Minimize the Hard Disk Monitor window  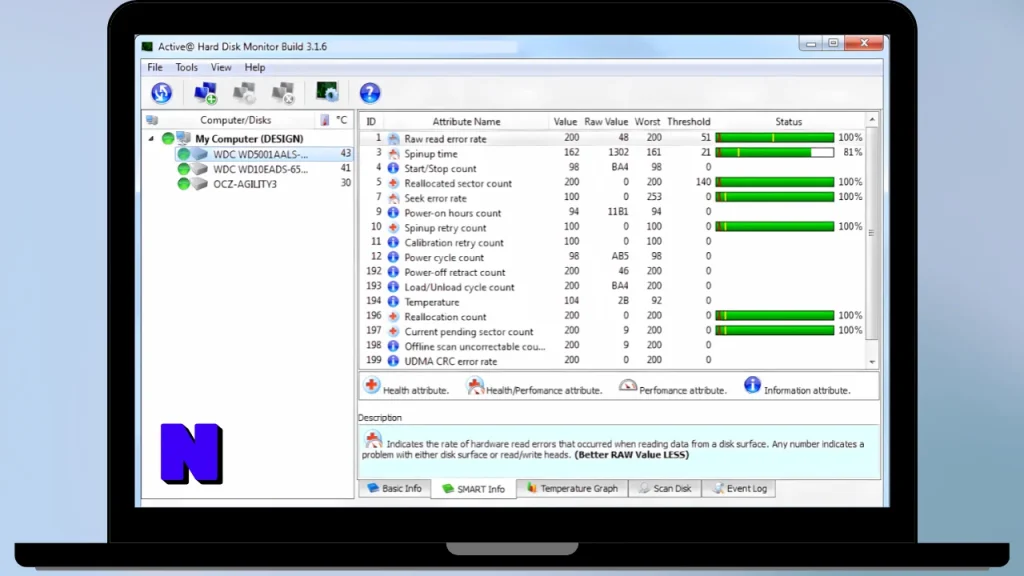(810, 44)
